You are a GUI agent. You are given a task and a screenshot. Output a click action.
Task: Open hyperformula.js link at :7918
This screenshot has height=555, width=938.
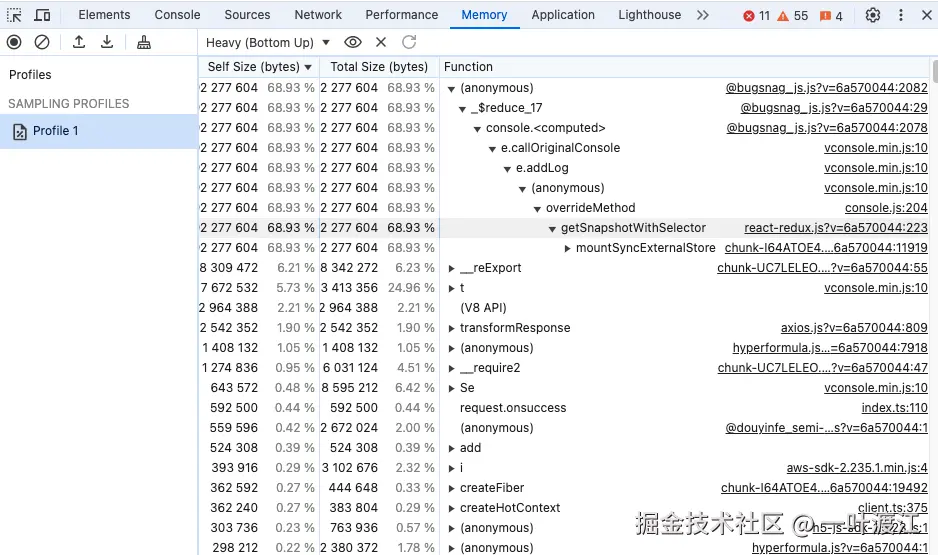[x=830, y=347]
